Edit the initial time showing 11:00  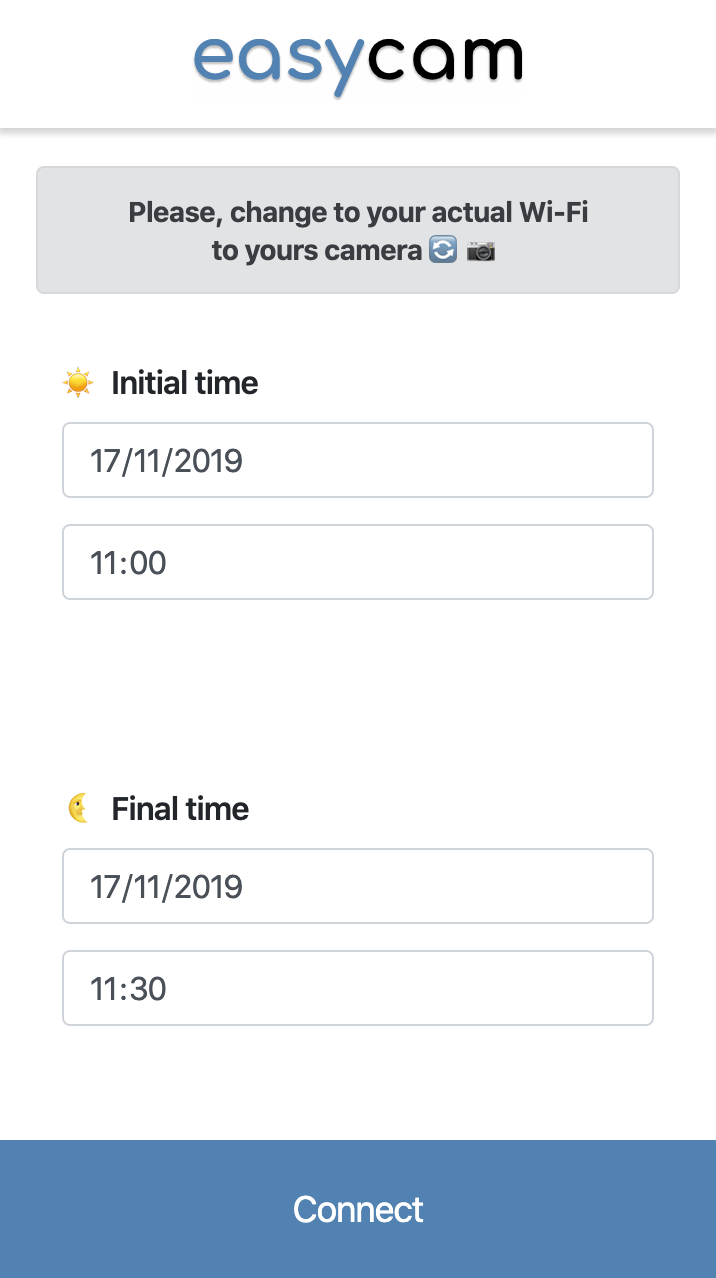[357, 562]
